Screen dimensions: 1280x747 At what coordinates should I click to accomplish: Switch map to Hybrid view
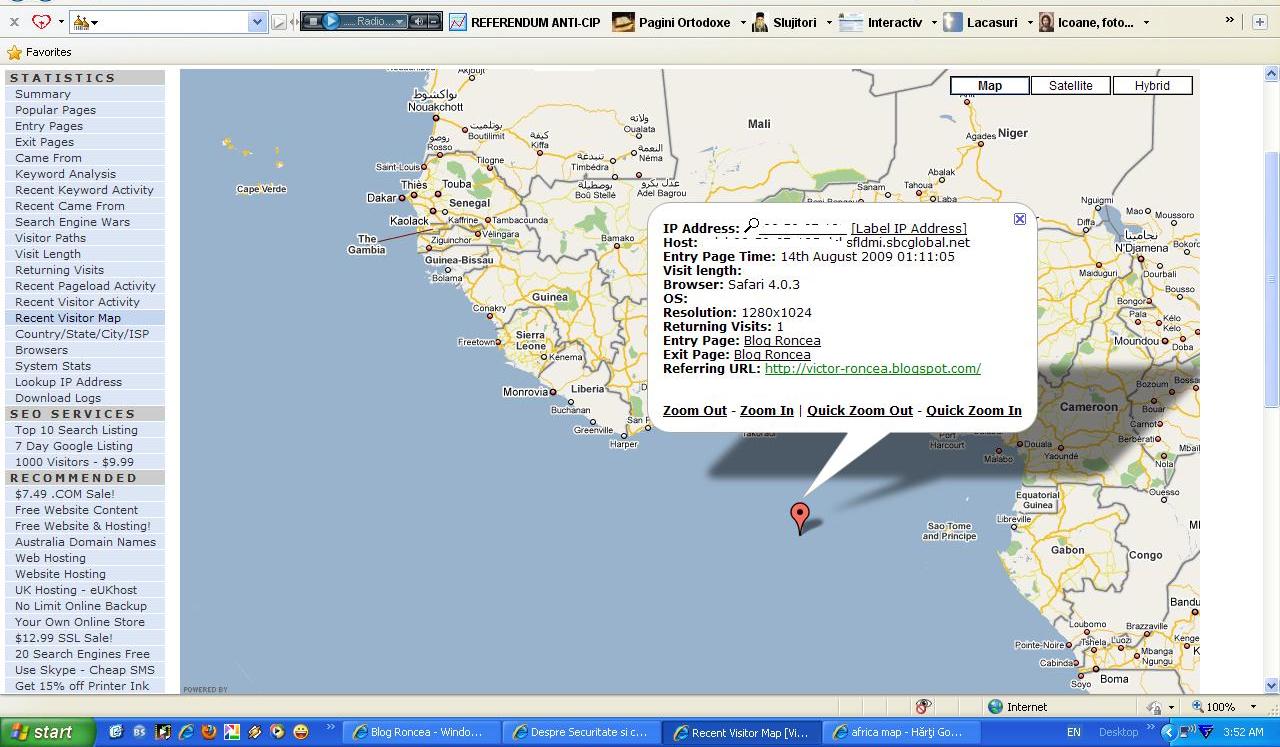point(1152,86)
